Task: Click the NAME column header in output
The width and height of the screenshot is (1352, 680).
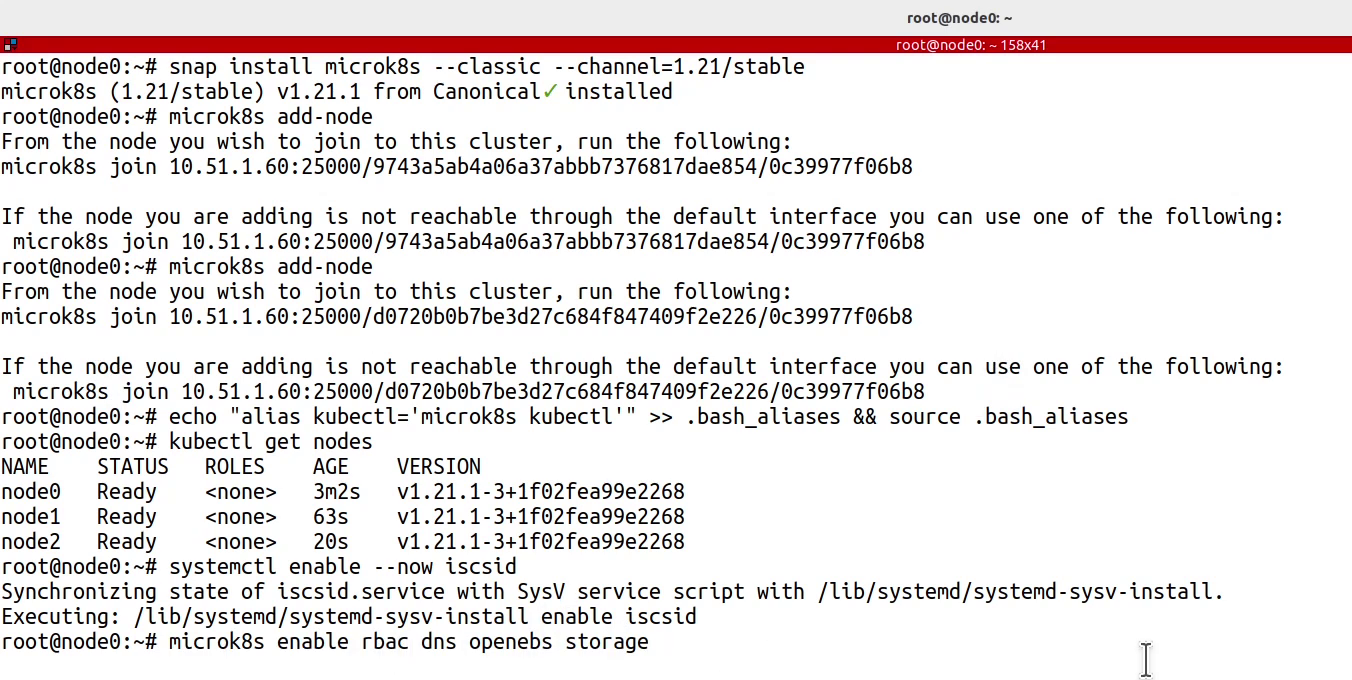Action: (25, 467)
